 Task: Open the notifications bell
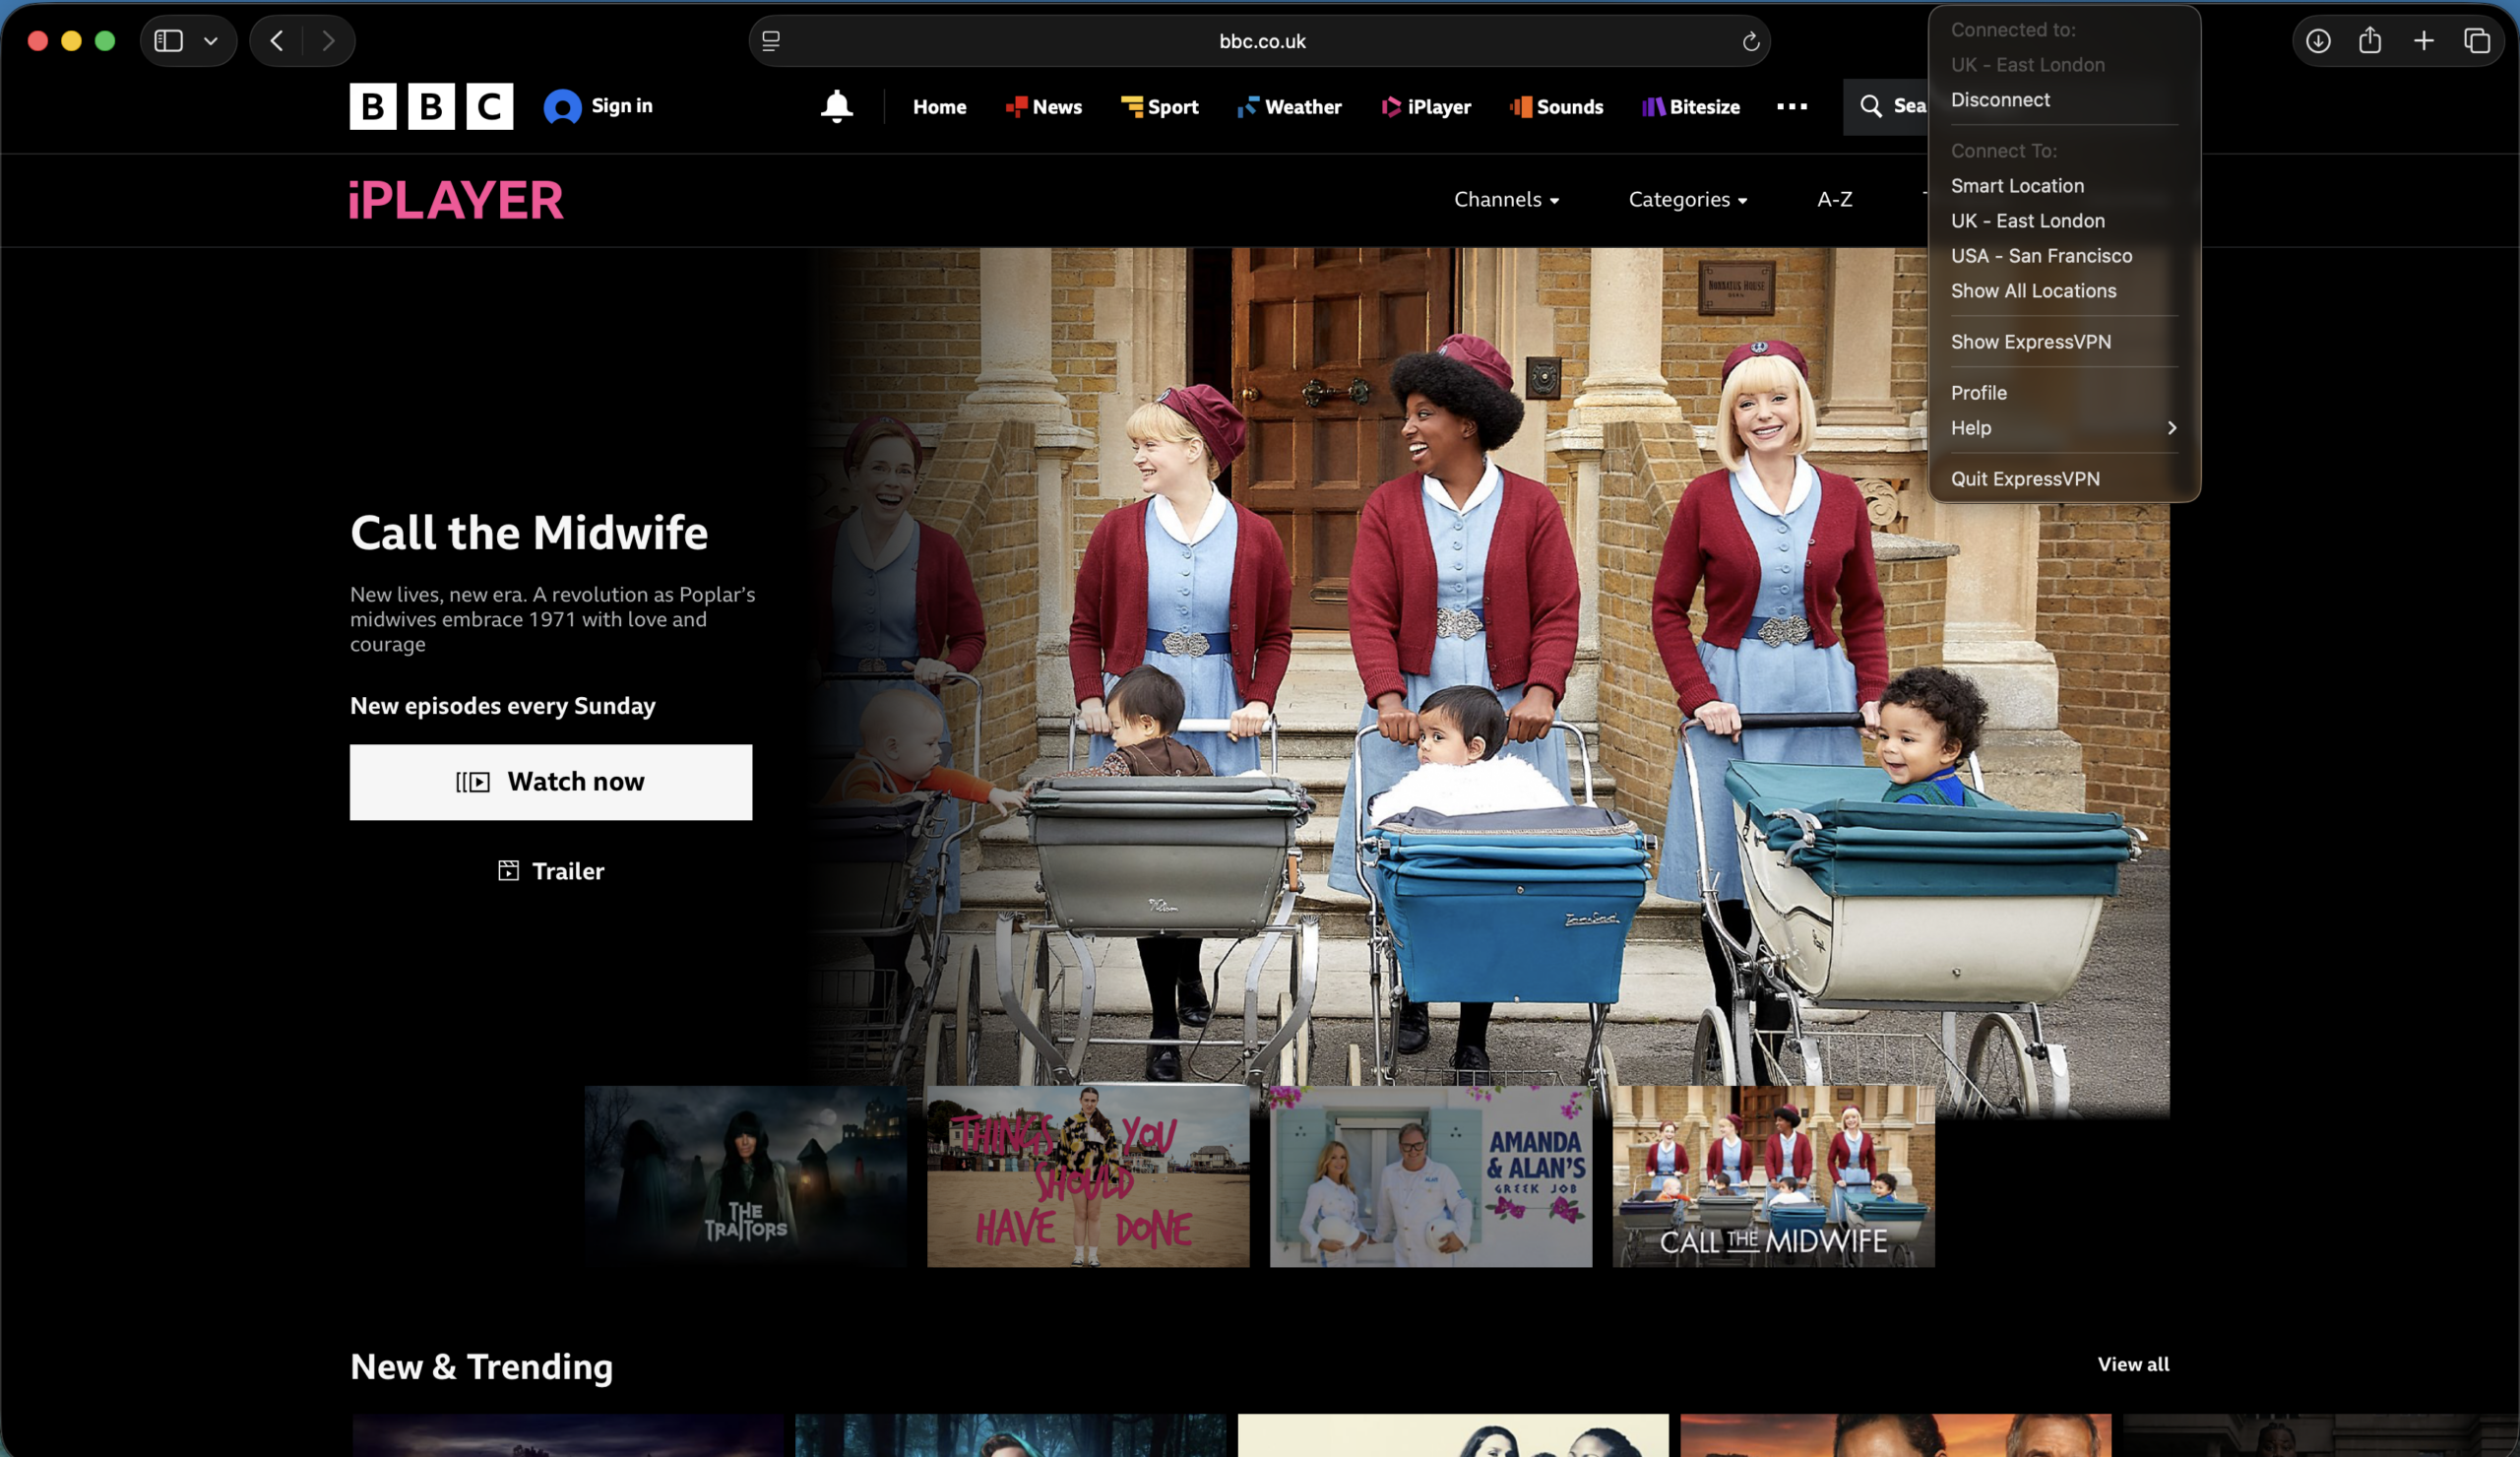pos(837,106)
